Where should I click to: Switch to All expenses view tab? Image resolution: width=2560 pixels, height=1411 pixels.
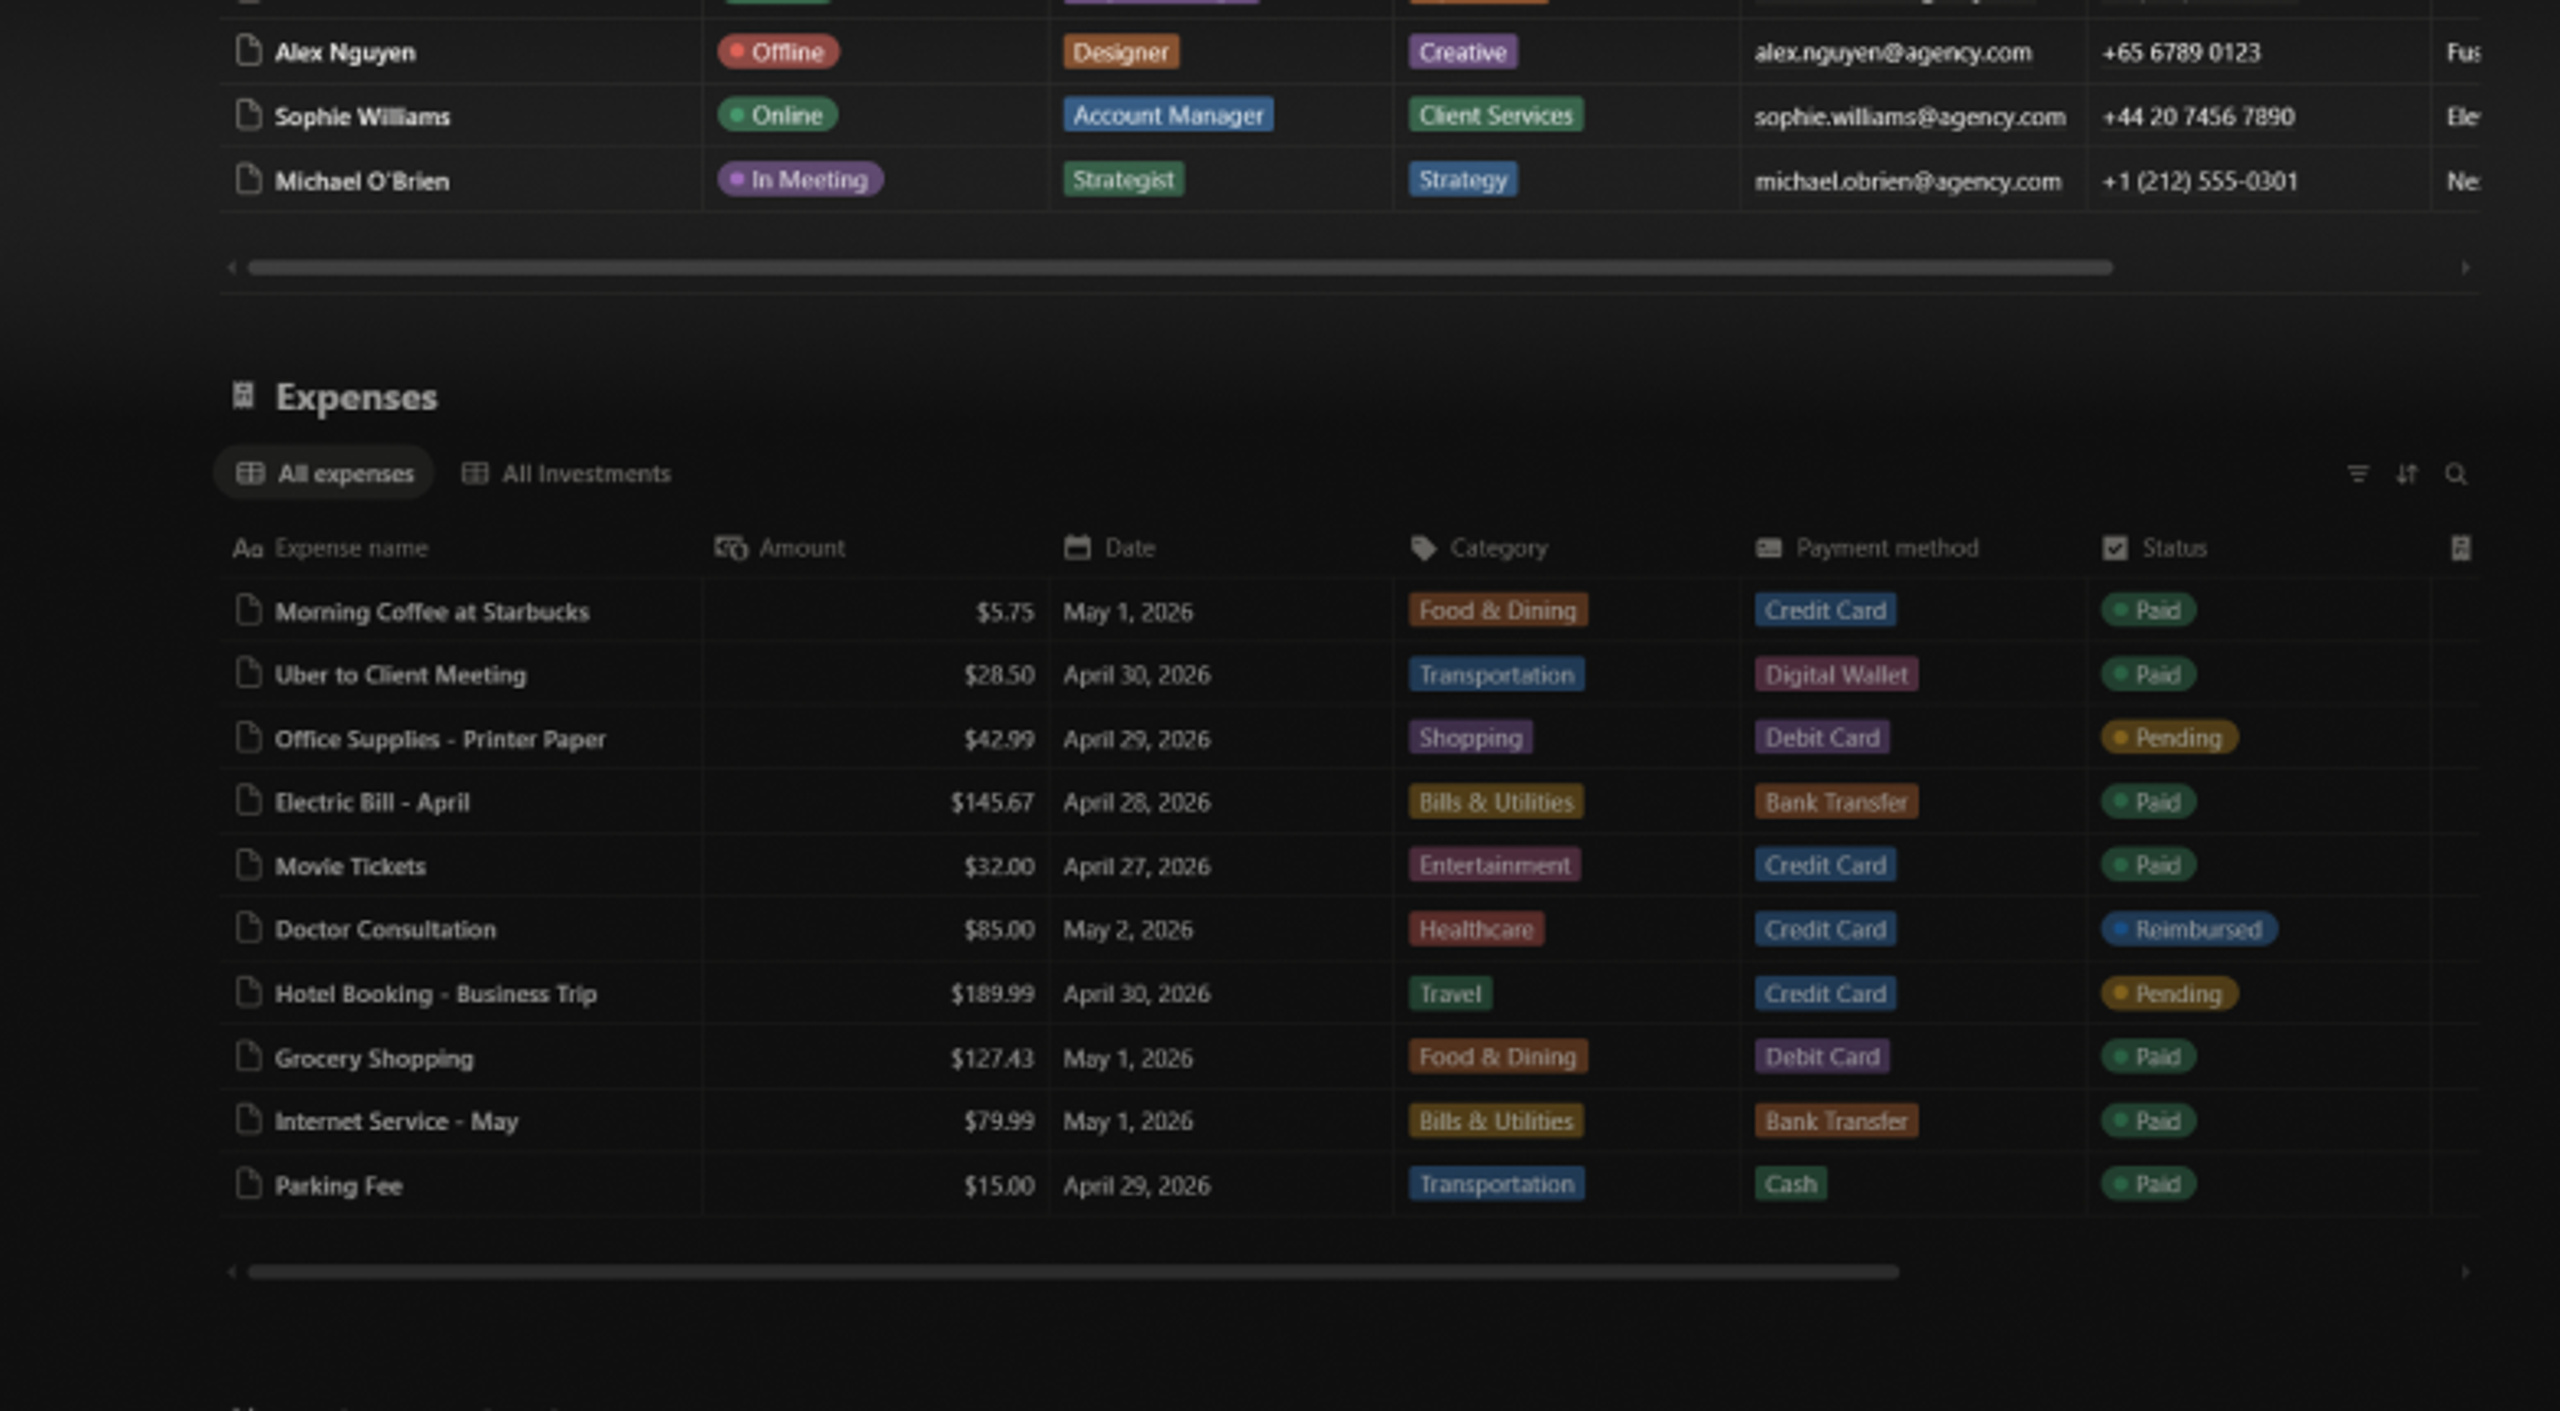click(324, 473)
